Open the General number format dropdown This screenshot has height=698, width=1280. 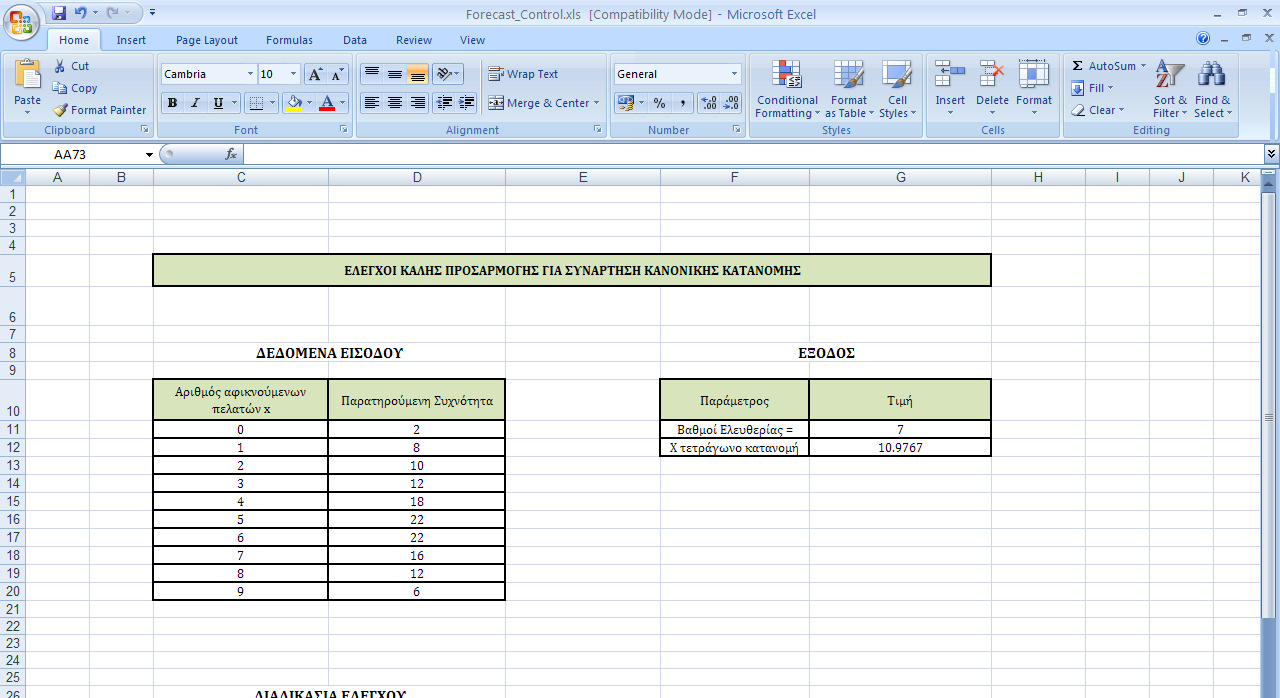coord(734,74)
